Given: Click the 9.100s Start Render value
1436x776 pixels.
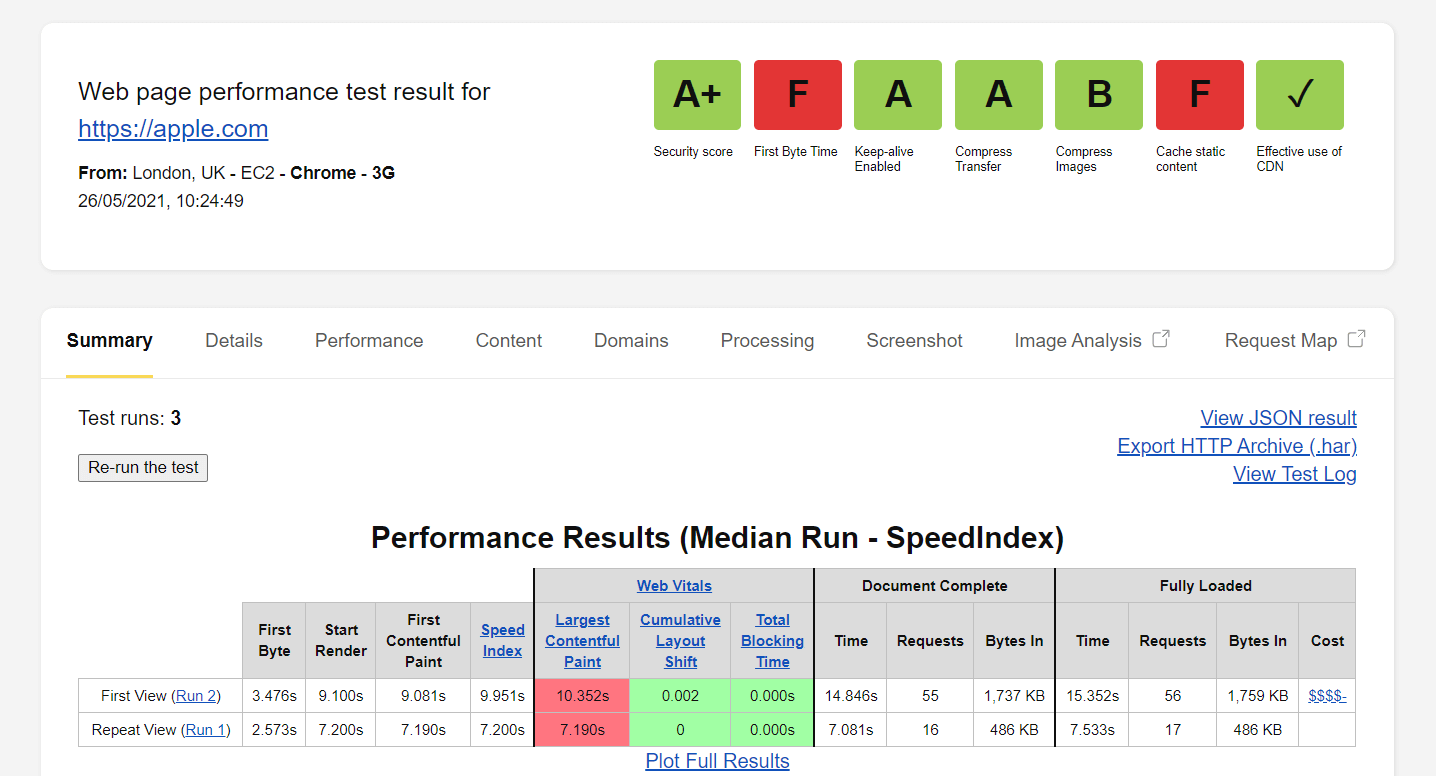Looking at the screenshot, I should tap(340, 695).
